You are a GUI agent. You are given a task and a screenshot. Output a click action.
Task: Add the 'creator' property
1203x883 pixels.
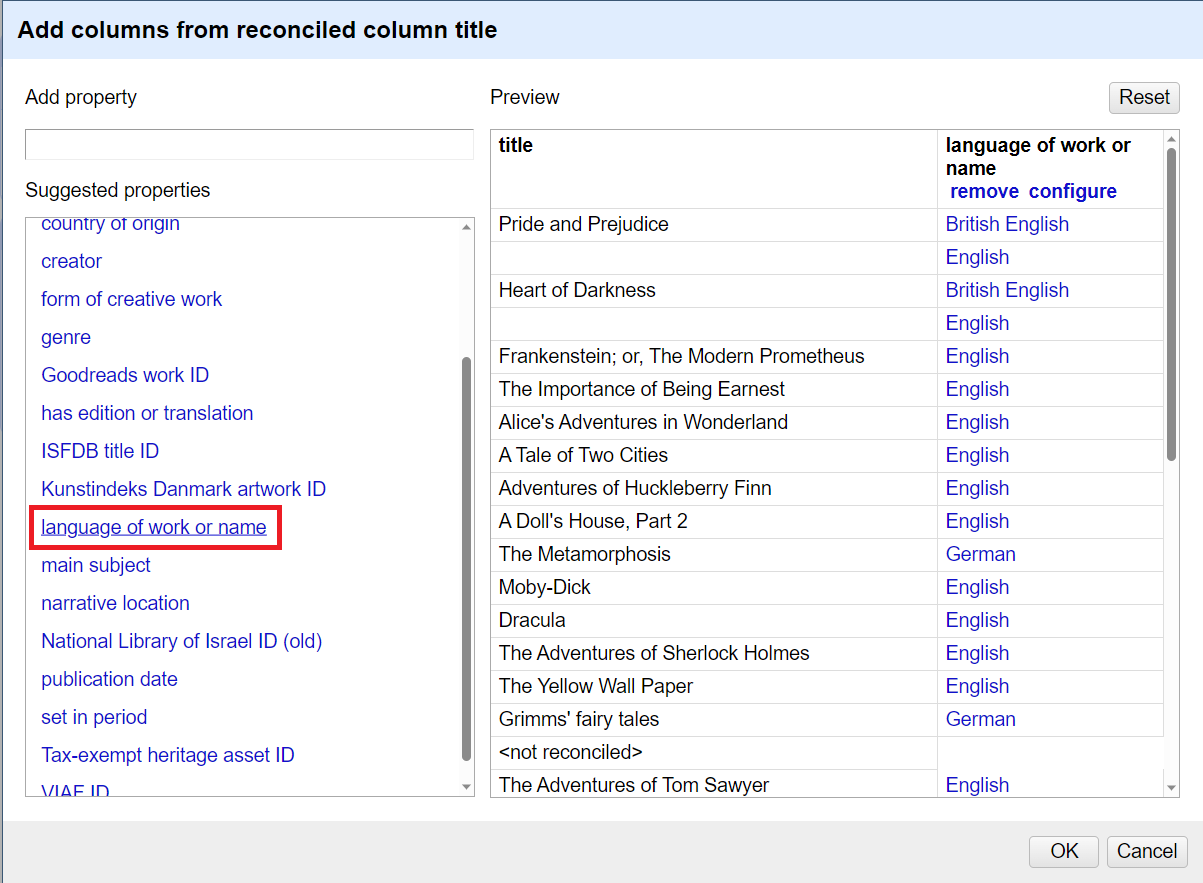point(71,261)
